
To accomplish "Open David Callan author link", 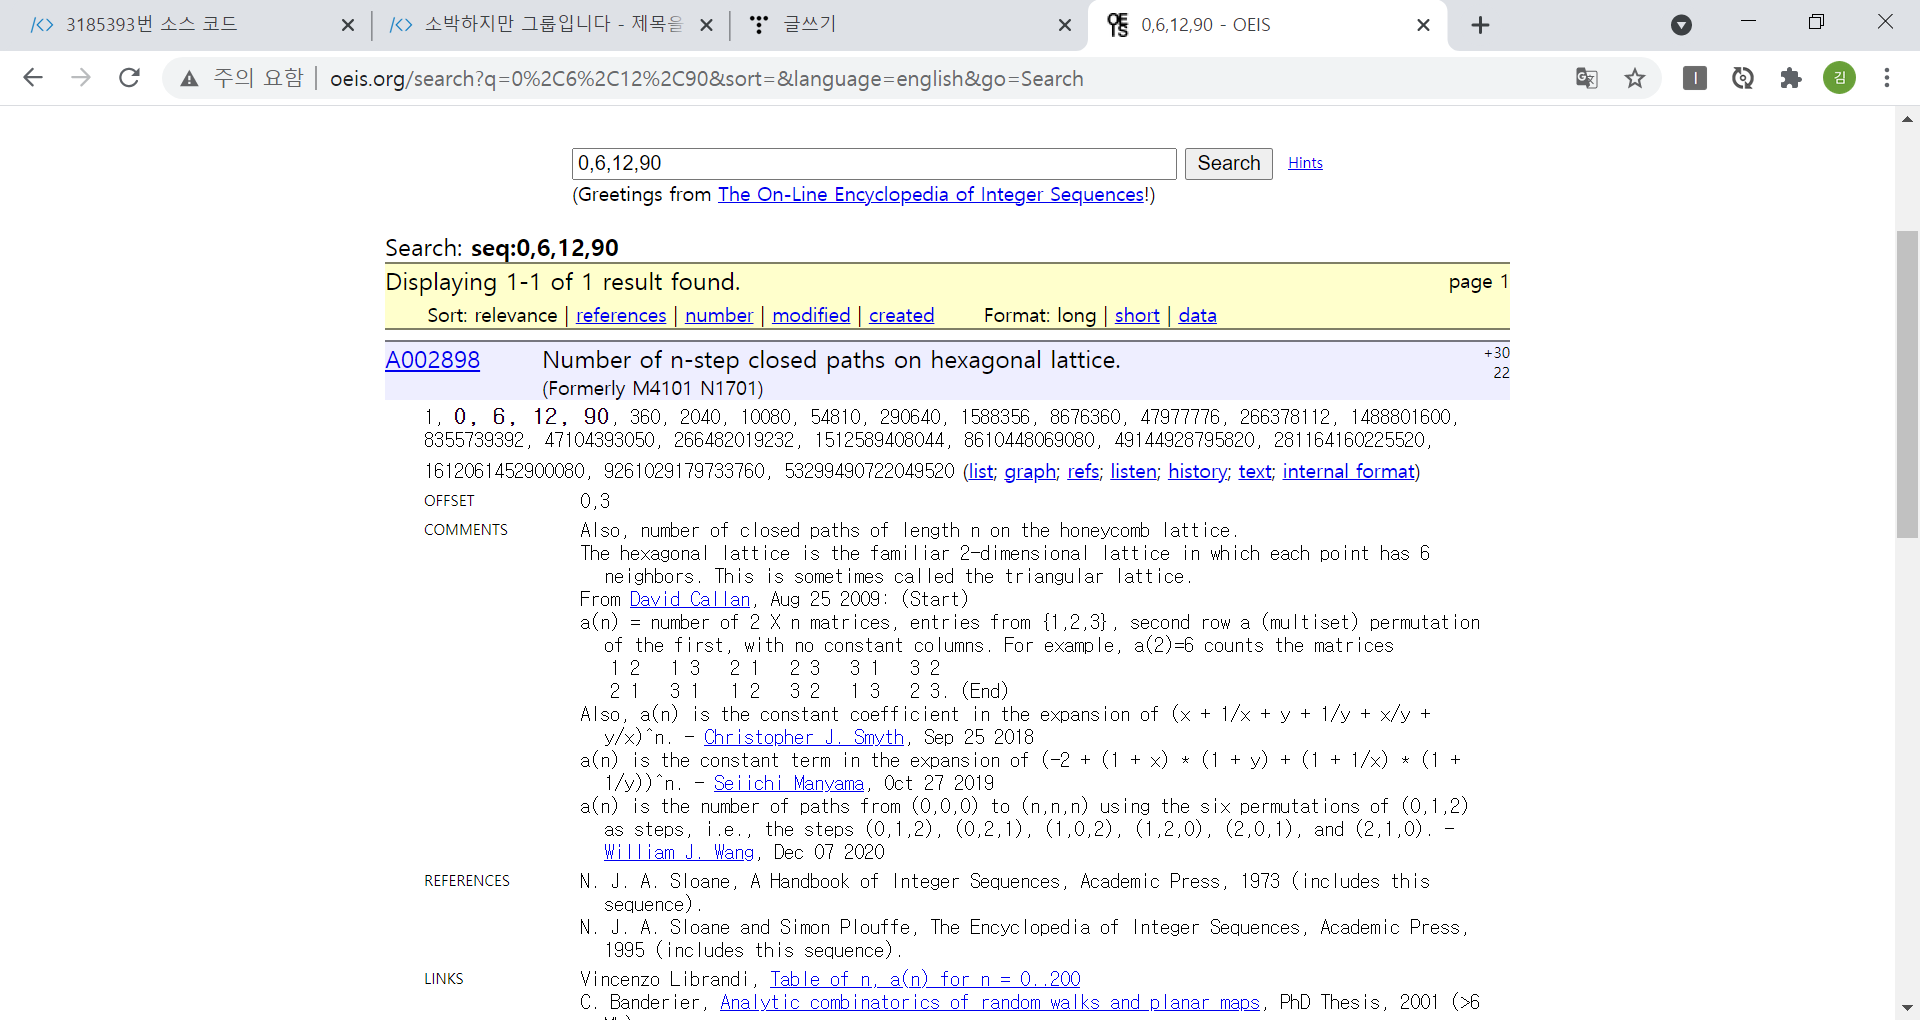I will [690, 599].
